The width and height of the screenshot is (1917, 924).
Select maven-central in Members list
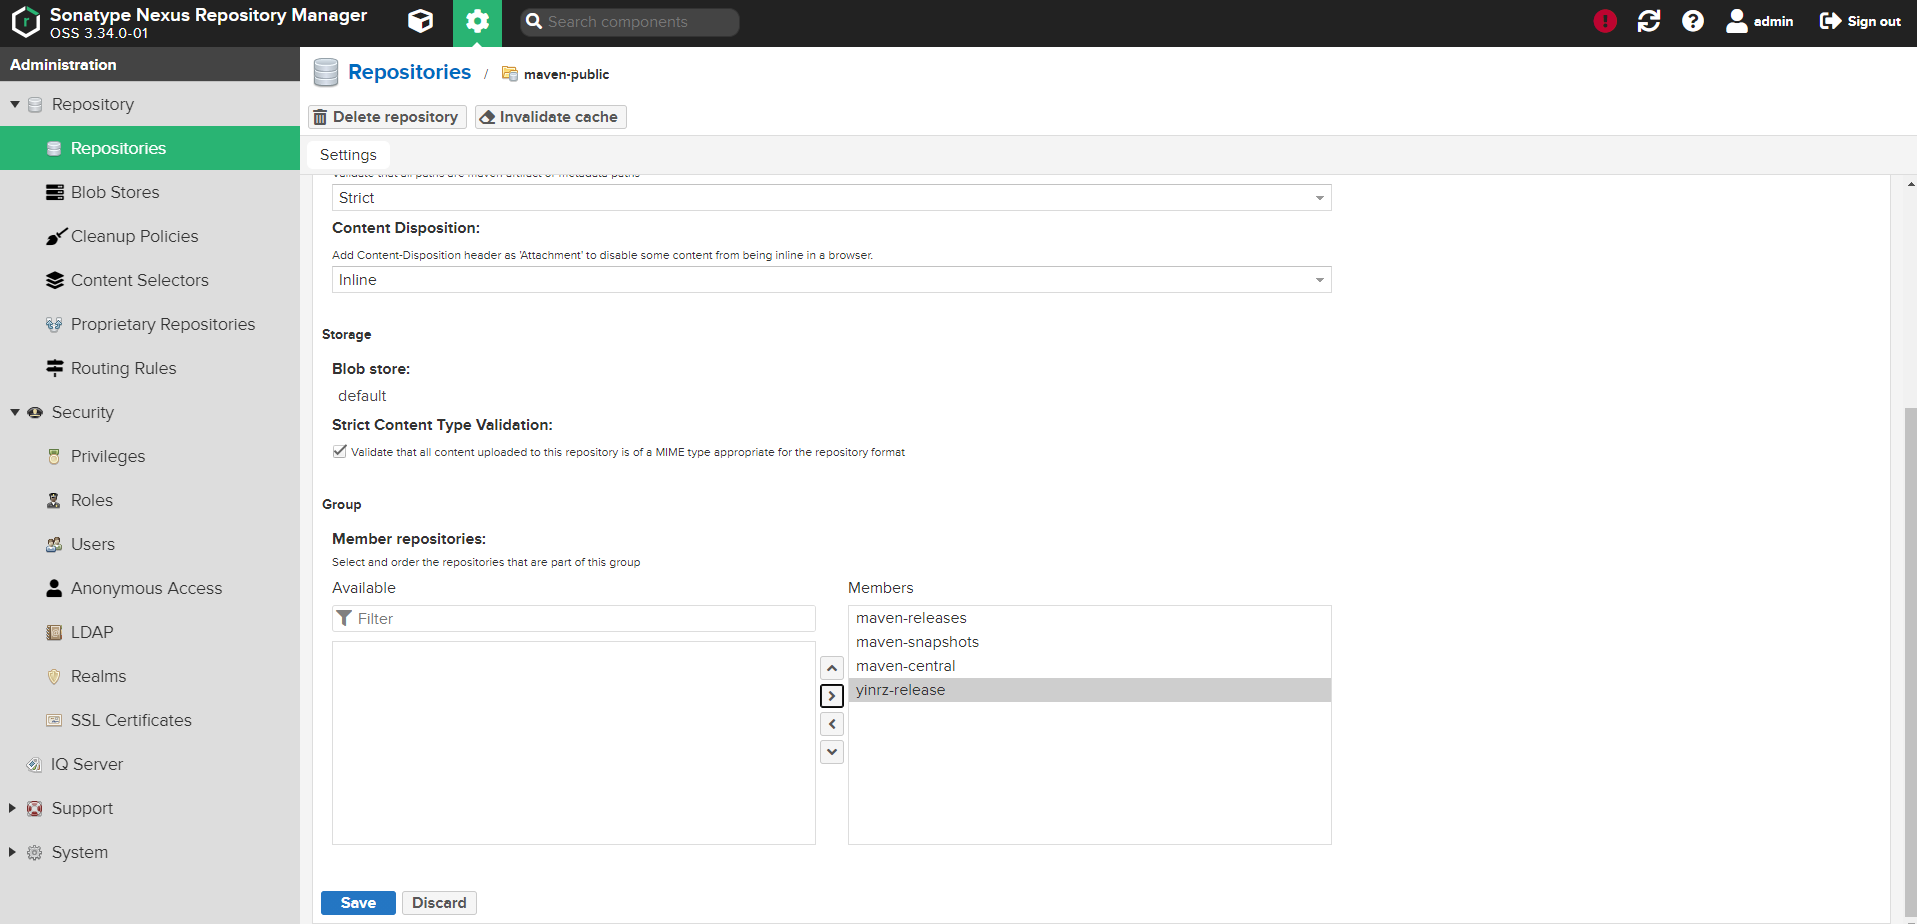(x=1089, y=666)
